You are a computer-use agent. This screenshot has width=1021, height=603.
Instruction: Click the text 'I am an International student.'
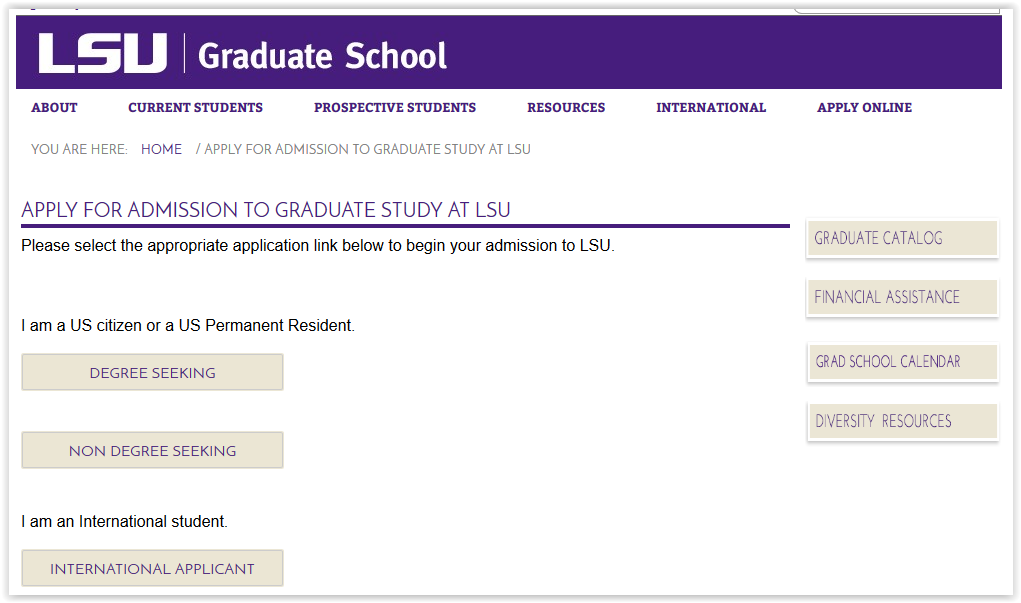click(x=124, y=522)
